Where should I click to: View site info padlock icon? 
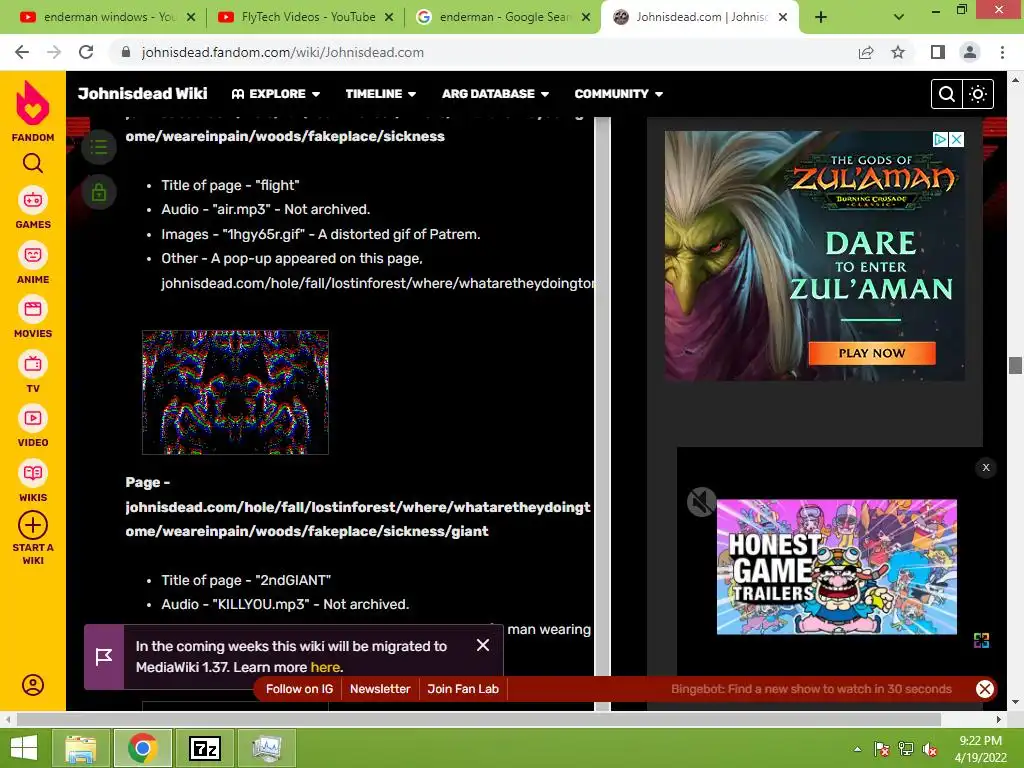[126, 52]
